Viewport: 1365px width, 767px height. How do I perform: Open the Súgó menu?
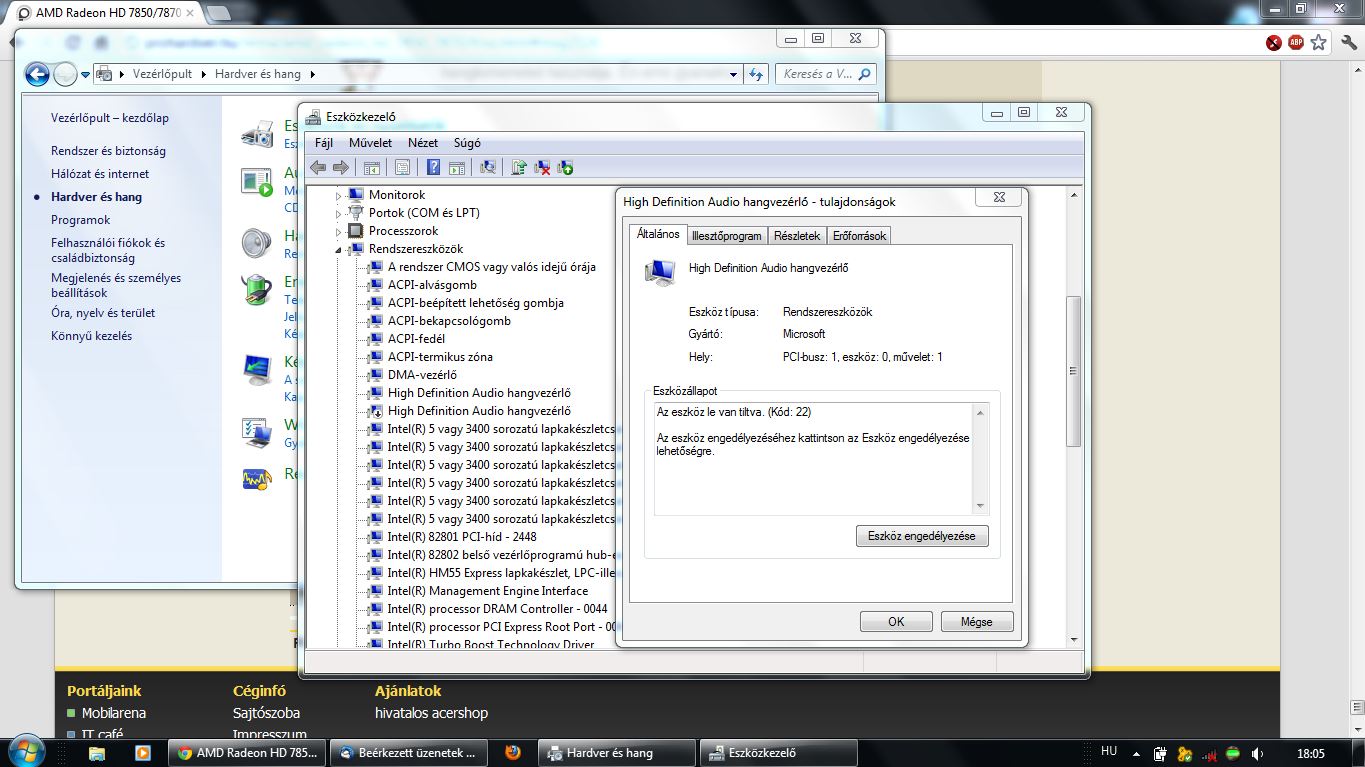[467, 143]
